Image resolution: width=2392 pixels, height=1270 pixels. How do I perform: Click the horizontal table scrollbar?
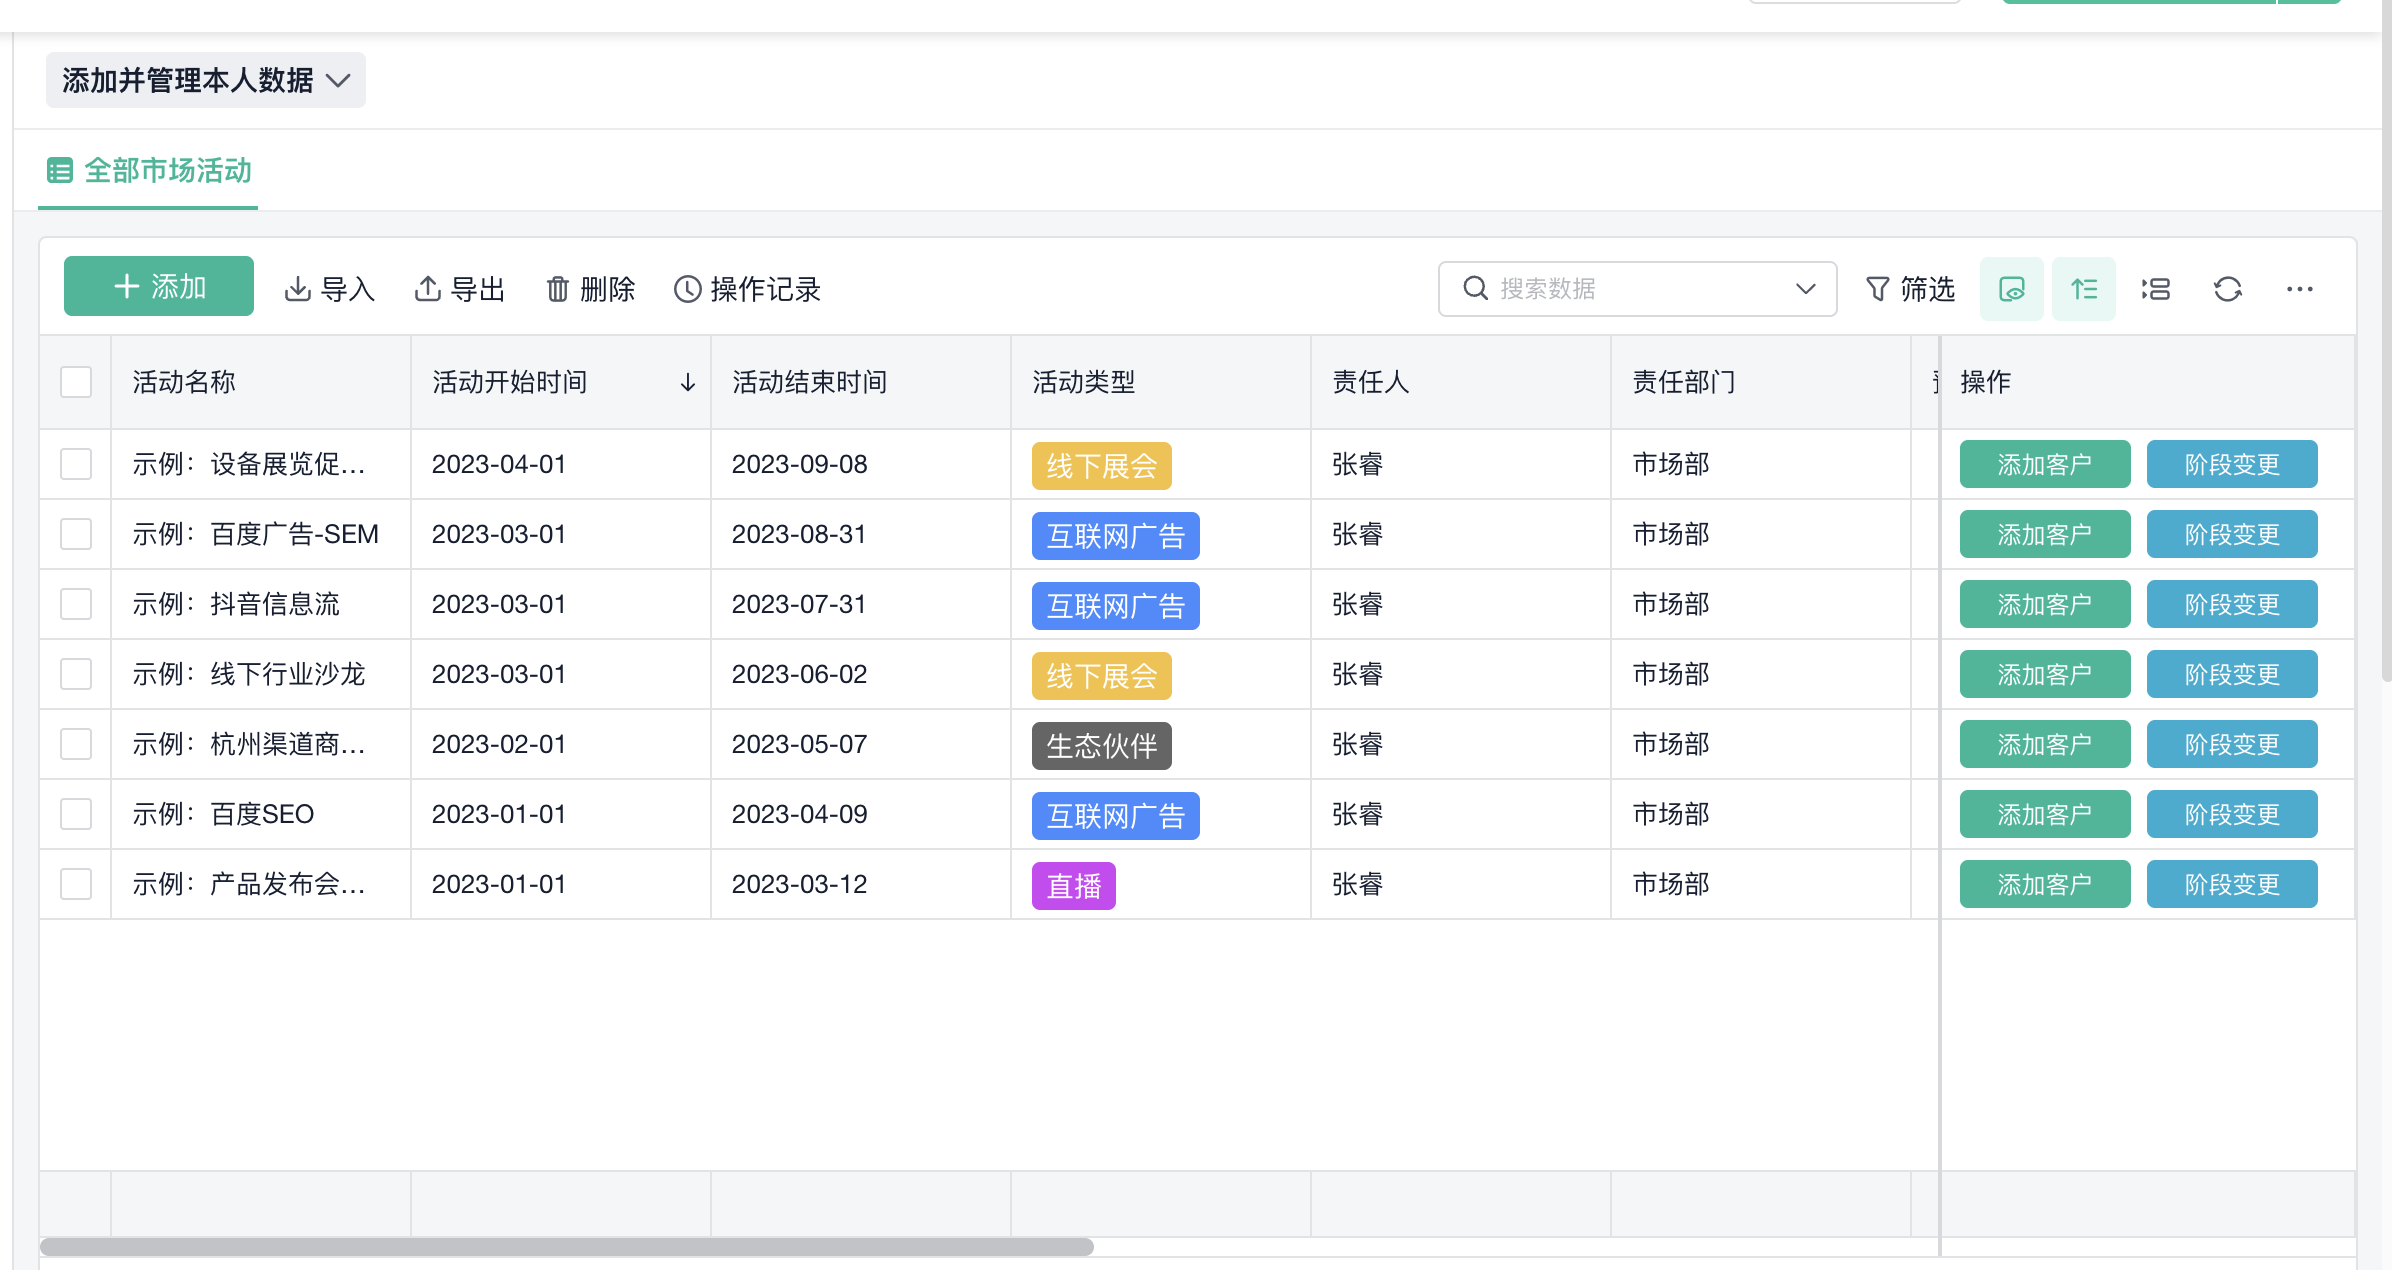point(566,1247)
